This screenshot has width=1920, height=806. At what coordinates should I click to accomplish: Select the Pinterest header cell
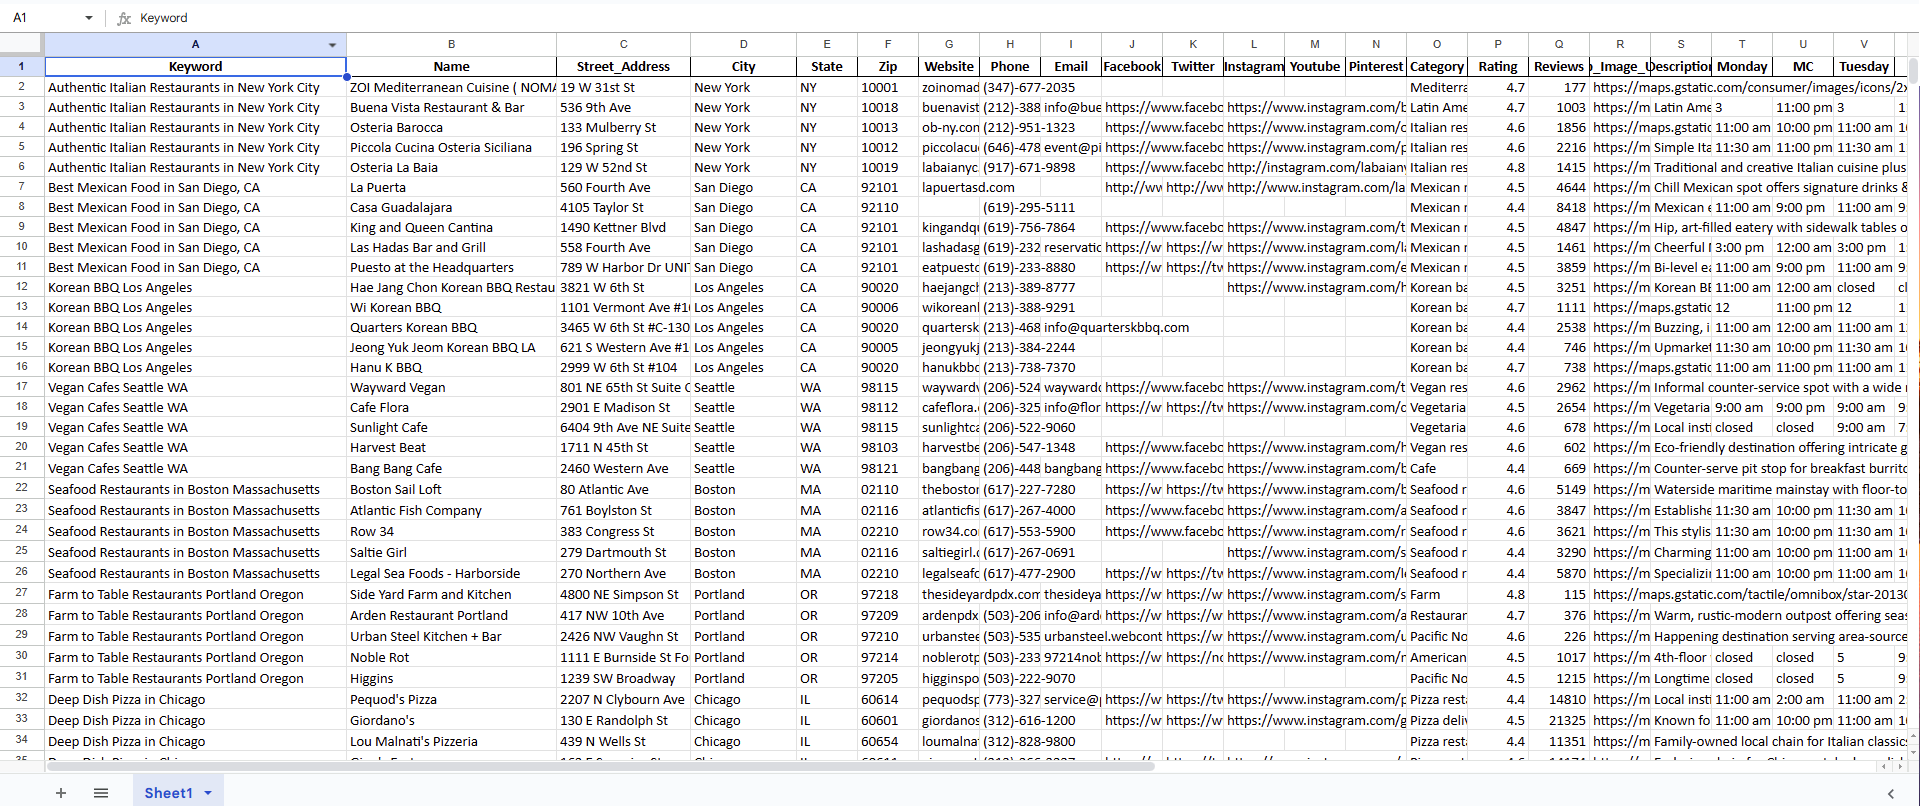(1376, 66)
